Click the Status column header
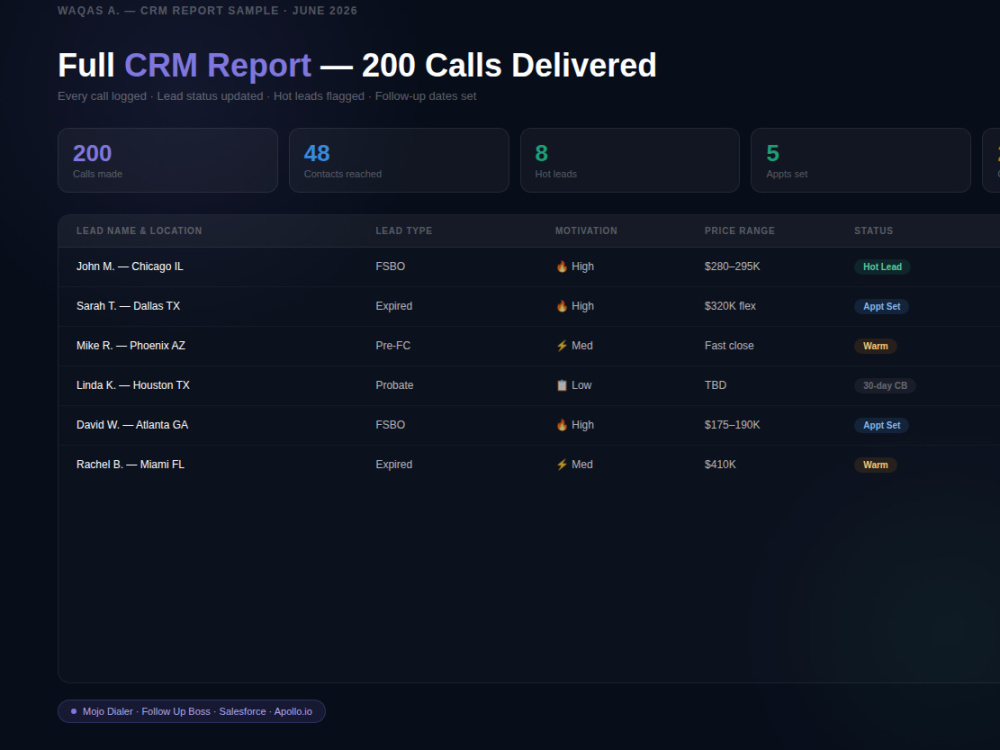Viewport: 1000px width, 750px height. [874, 231]
